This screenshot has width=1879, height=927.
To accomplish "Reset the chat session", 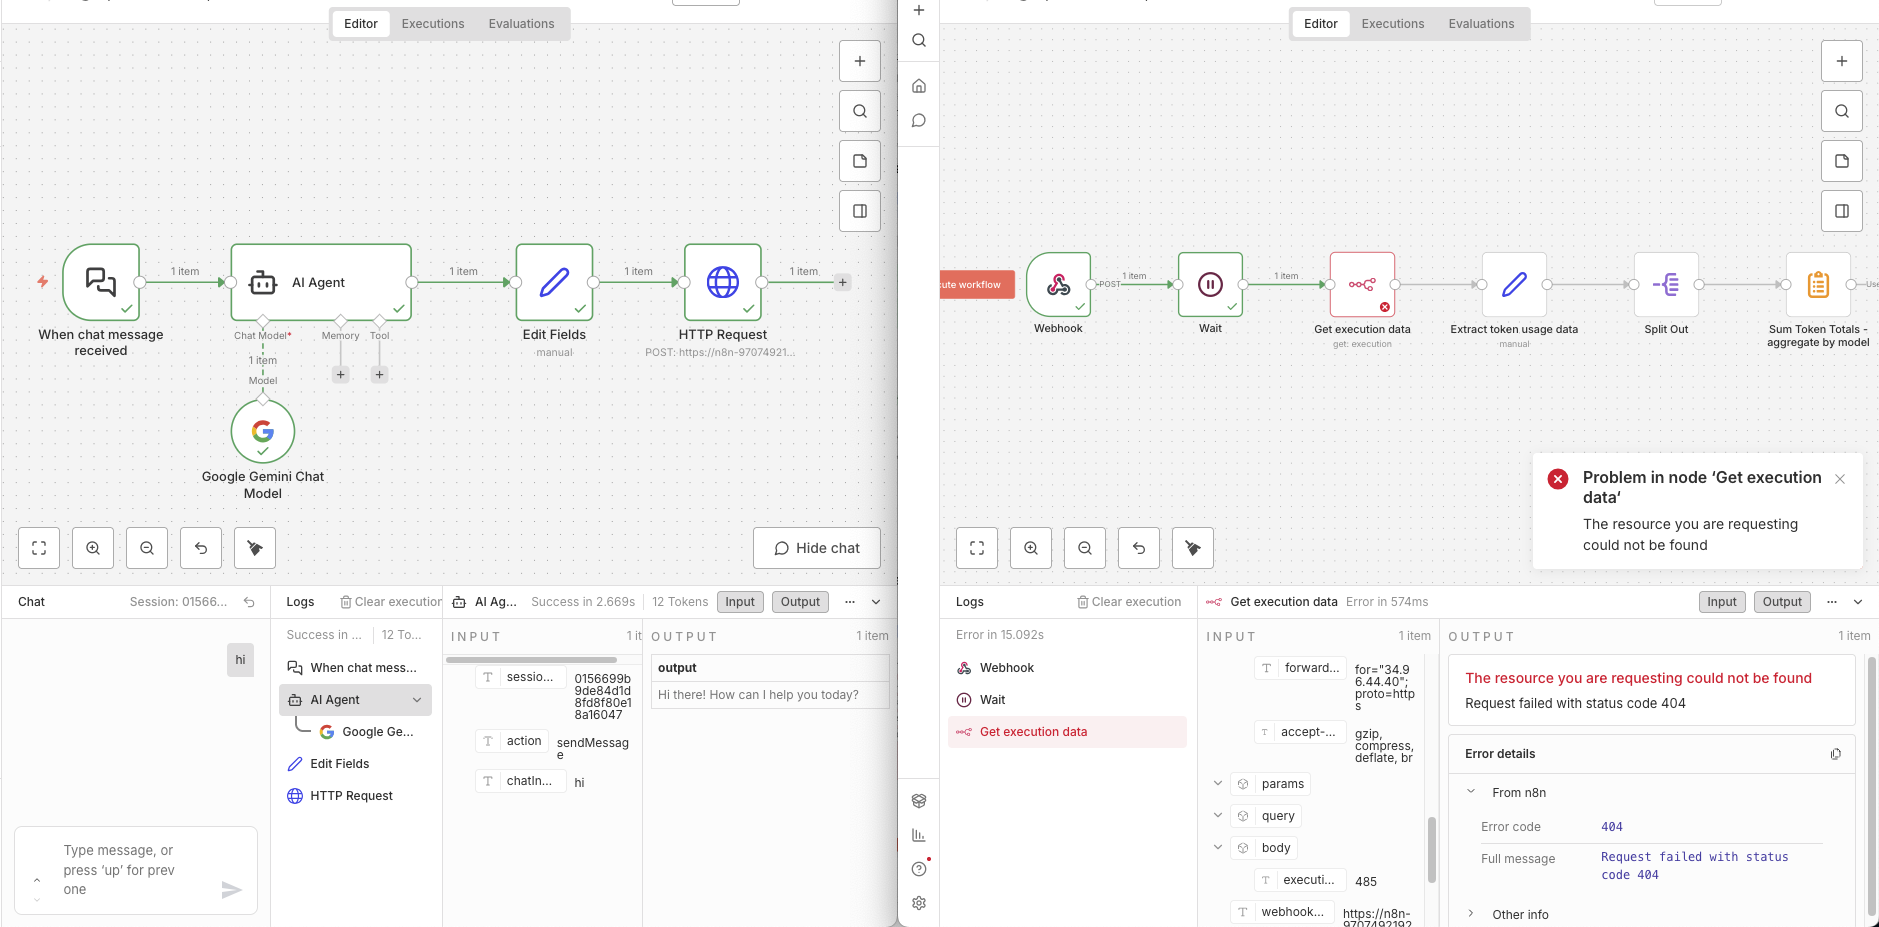I will pyautogui.click(x=249, y=602).
